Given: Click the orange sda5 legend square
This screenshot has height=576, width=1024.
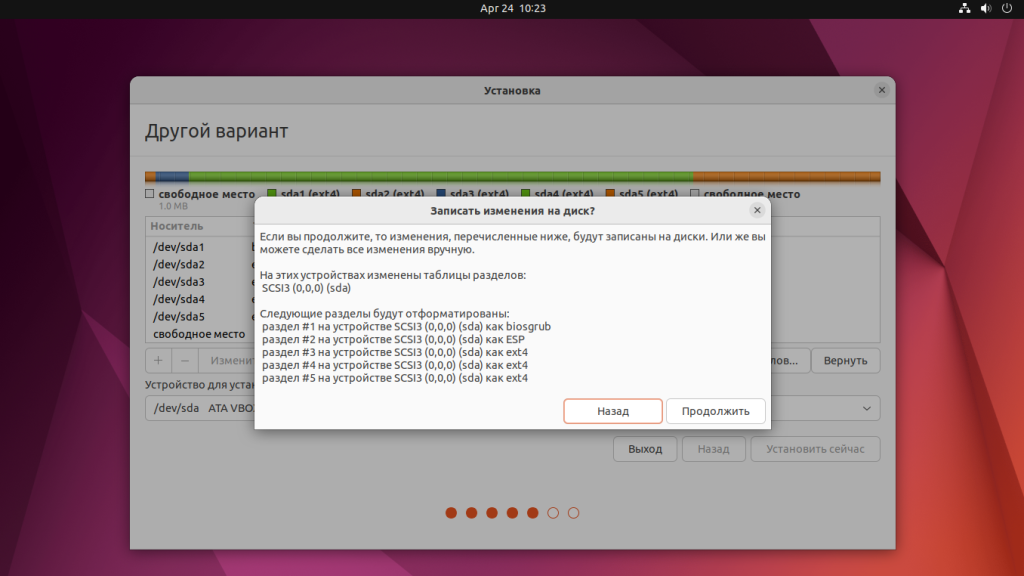Looking at the screenshot, I should [610, 194].
